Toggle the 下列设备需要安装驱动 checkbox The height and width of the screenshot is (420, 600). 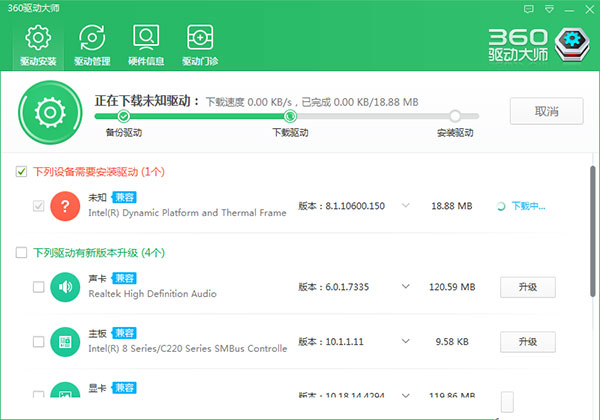point(22,172)
